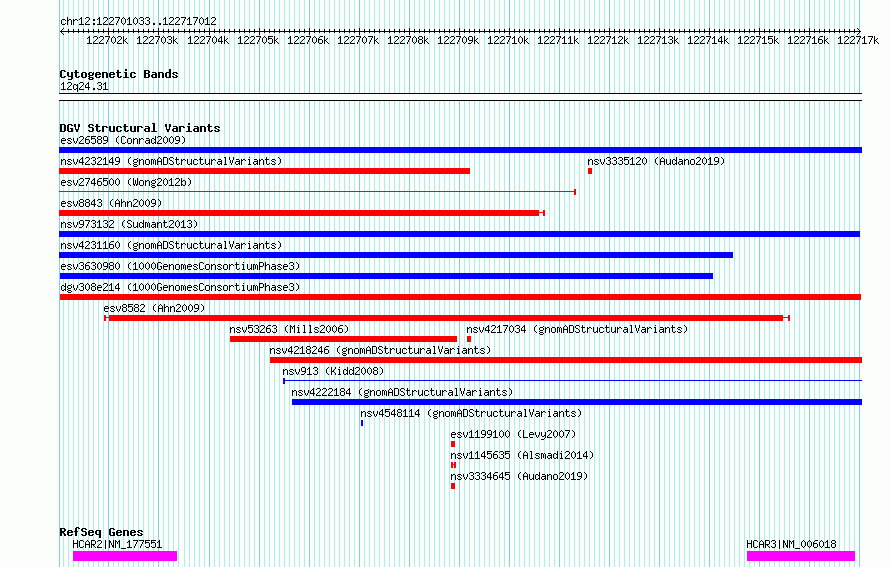Click blue bar under esv3630980
The image size is (890, 567).
point(386,276)
